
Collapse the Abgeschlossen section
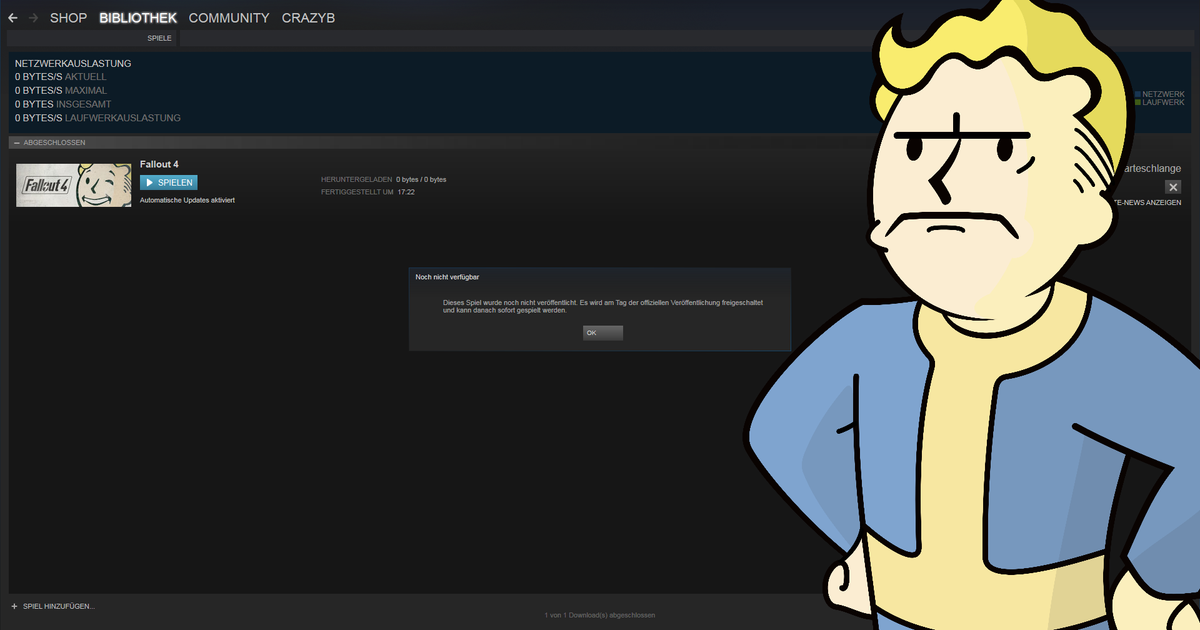(17, 143)
